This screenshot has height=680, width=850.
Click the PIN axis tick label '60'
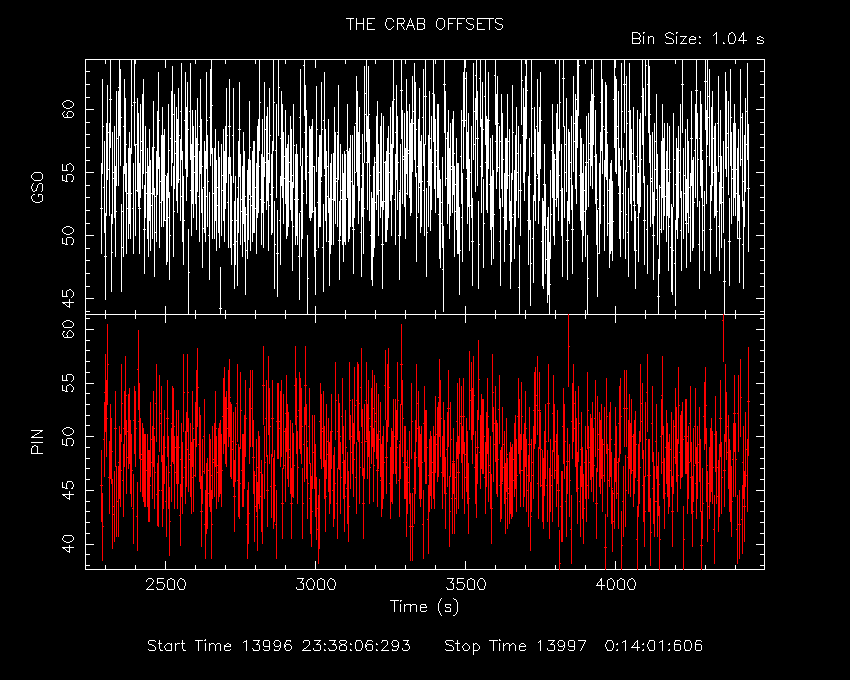[68, 329]
